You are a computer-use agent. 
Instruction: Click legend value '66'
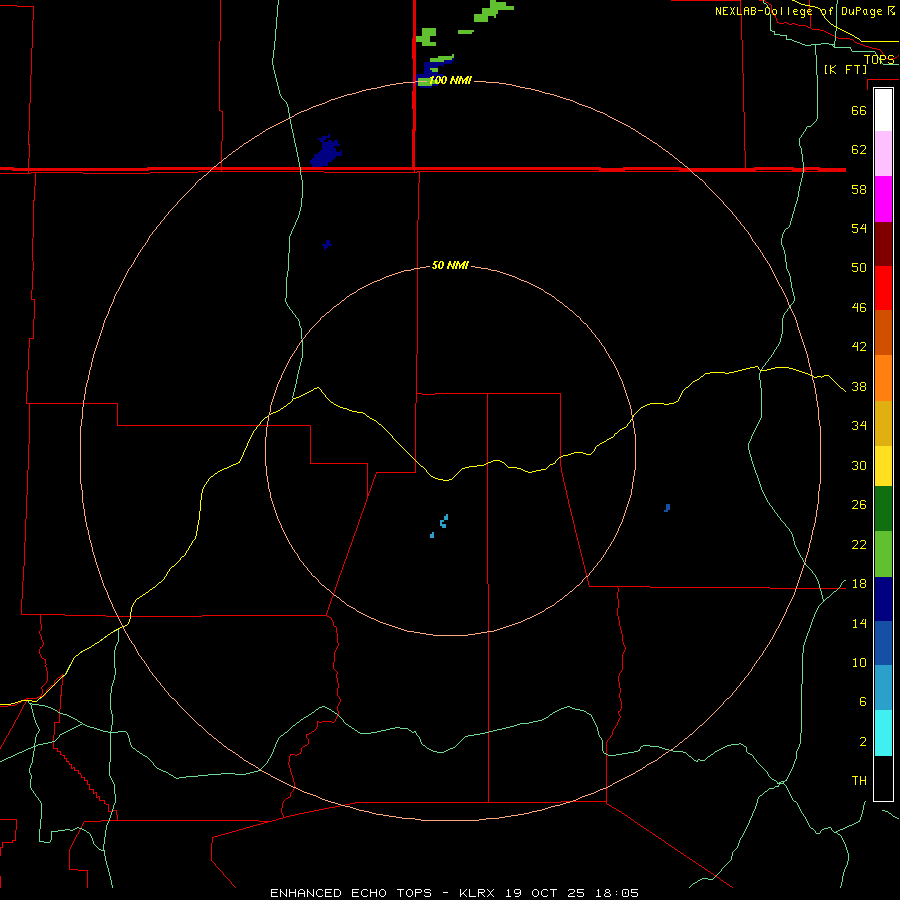tap(859, 110)
